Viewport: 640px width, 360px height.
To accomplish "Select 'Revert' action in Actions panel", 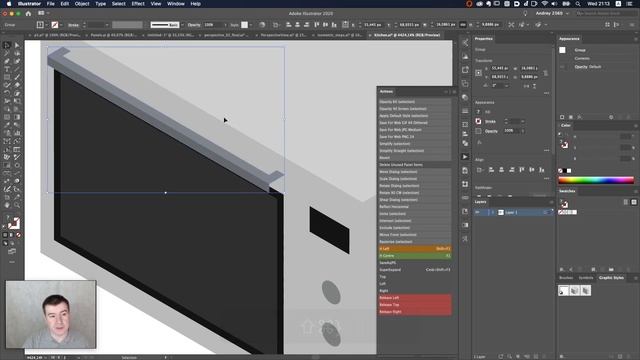I will click(415, 158).
